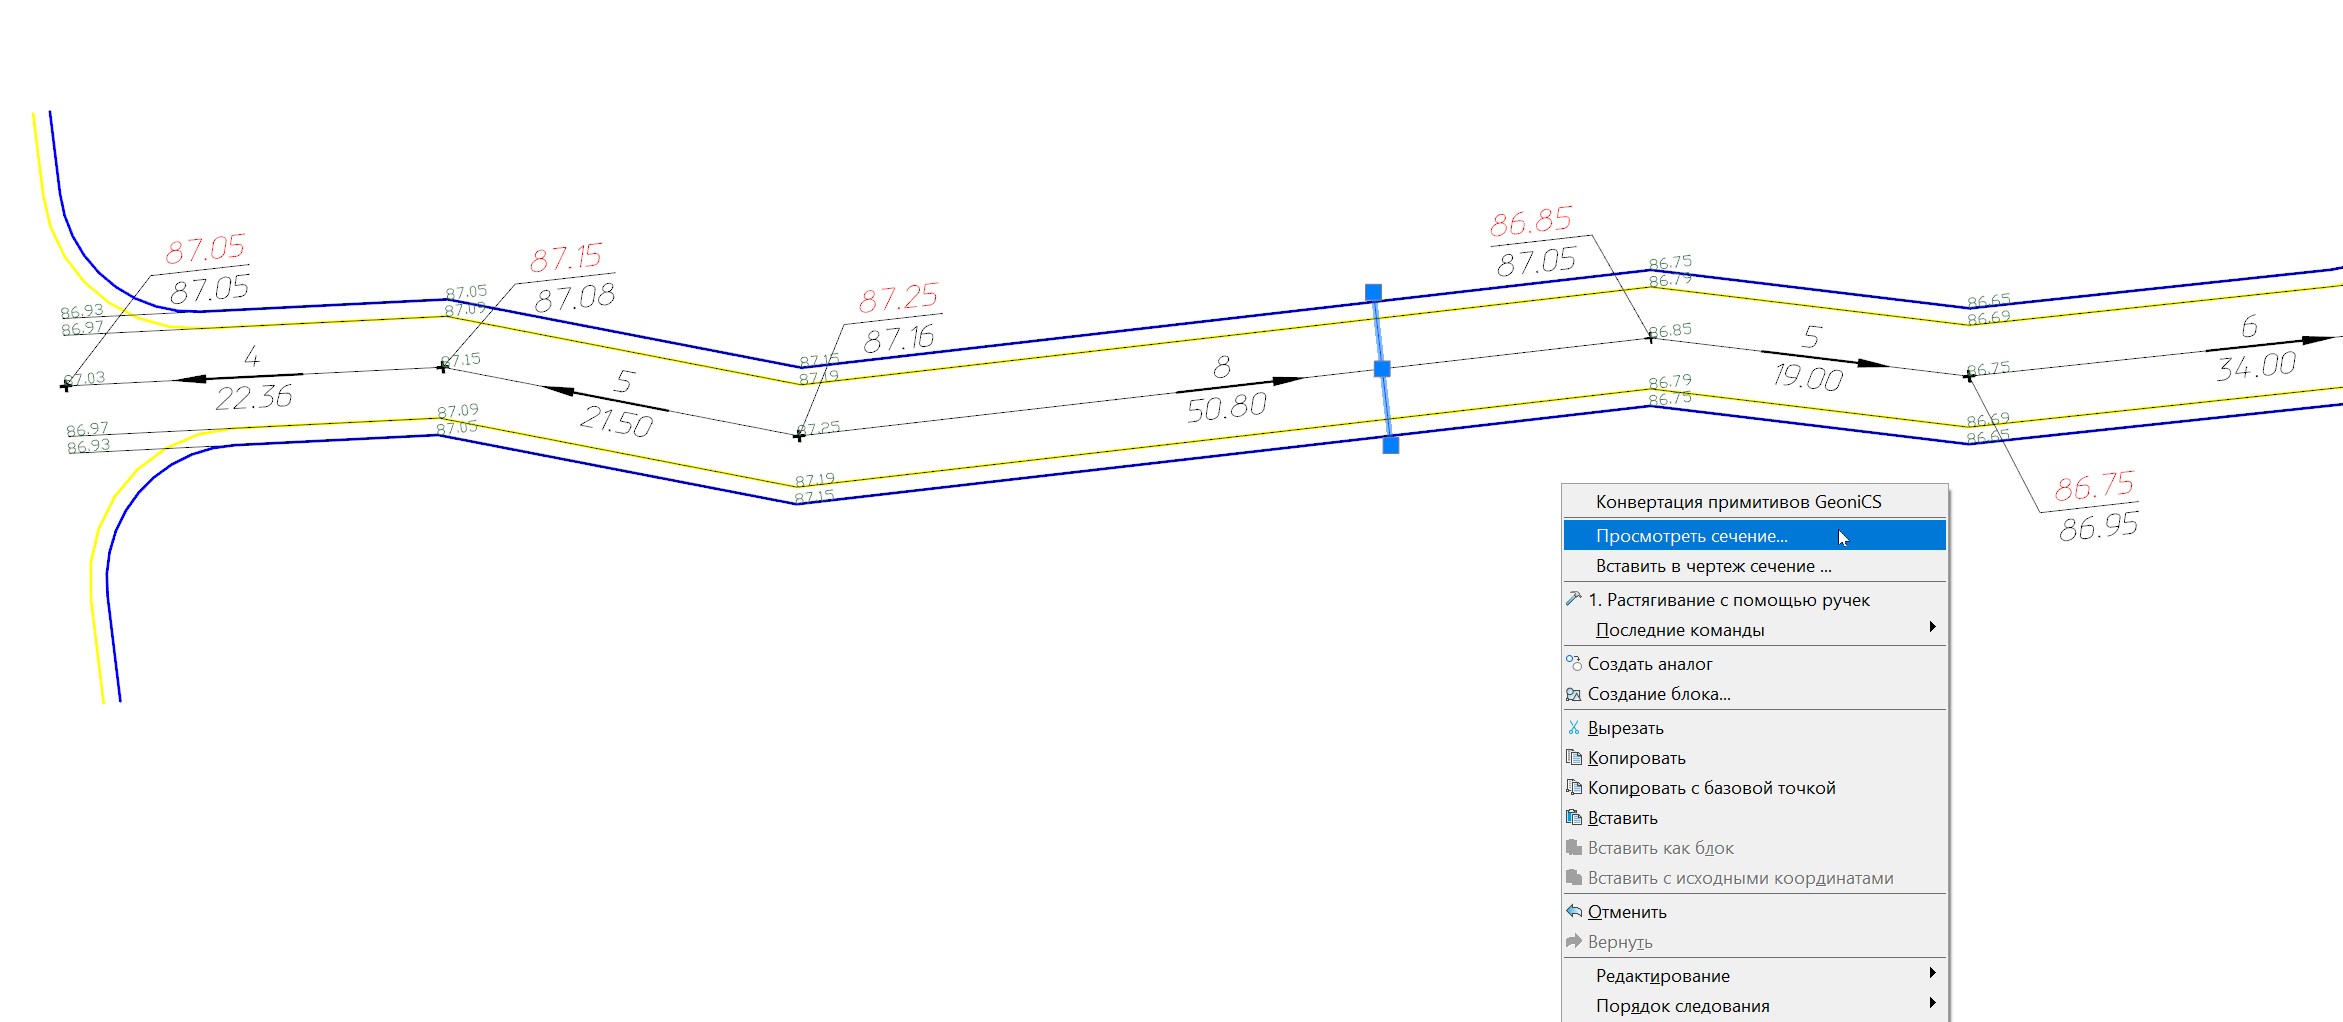Click the grip-stretch icon beside Растягивание с помощью ручек
This screenshot has height=1022, width=2343.
pos(1574,600)
